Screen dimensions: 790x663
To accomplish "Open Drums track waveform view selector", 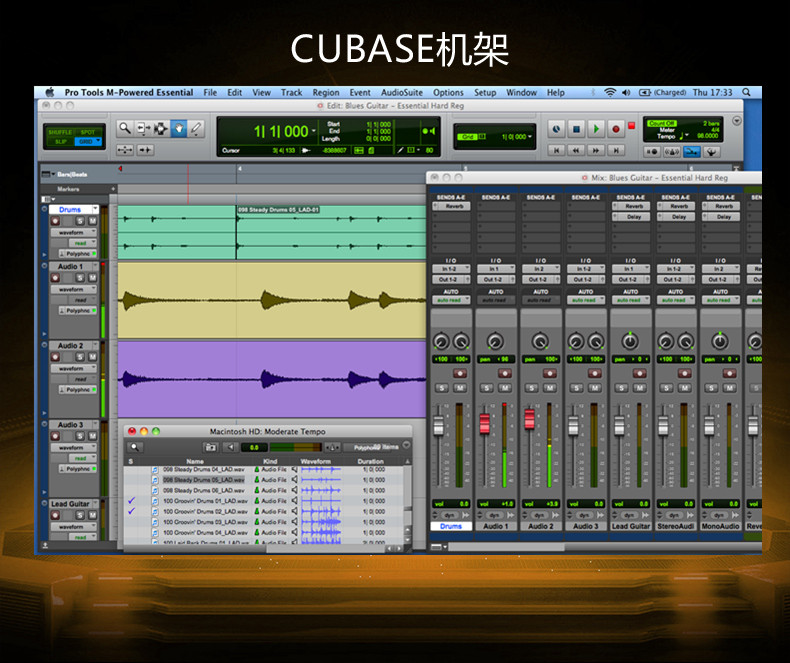I will [x=73, y=232].
